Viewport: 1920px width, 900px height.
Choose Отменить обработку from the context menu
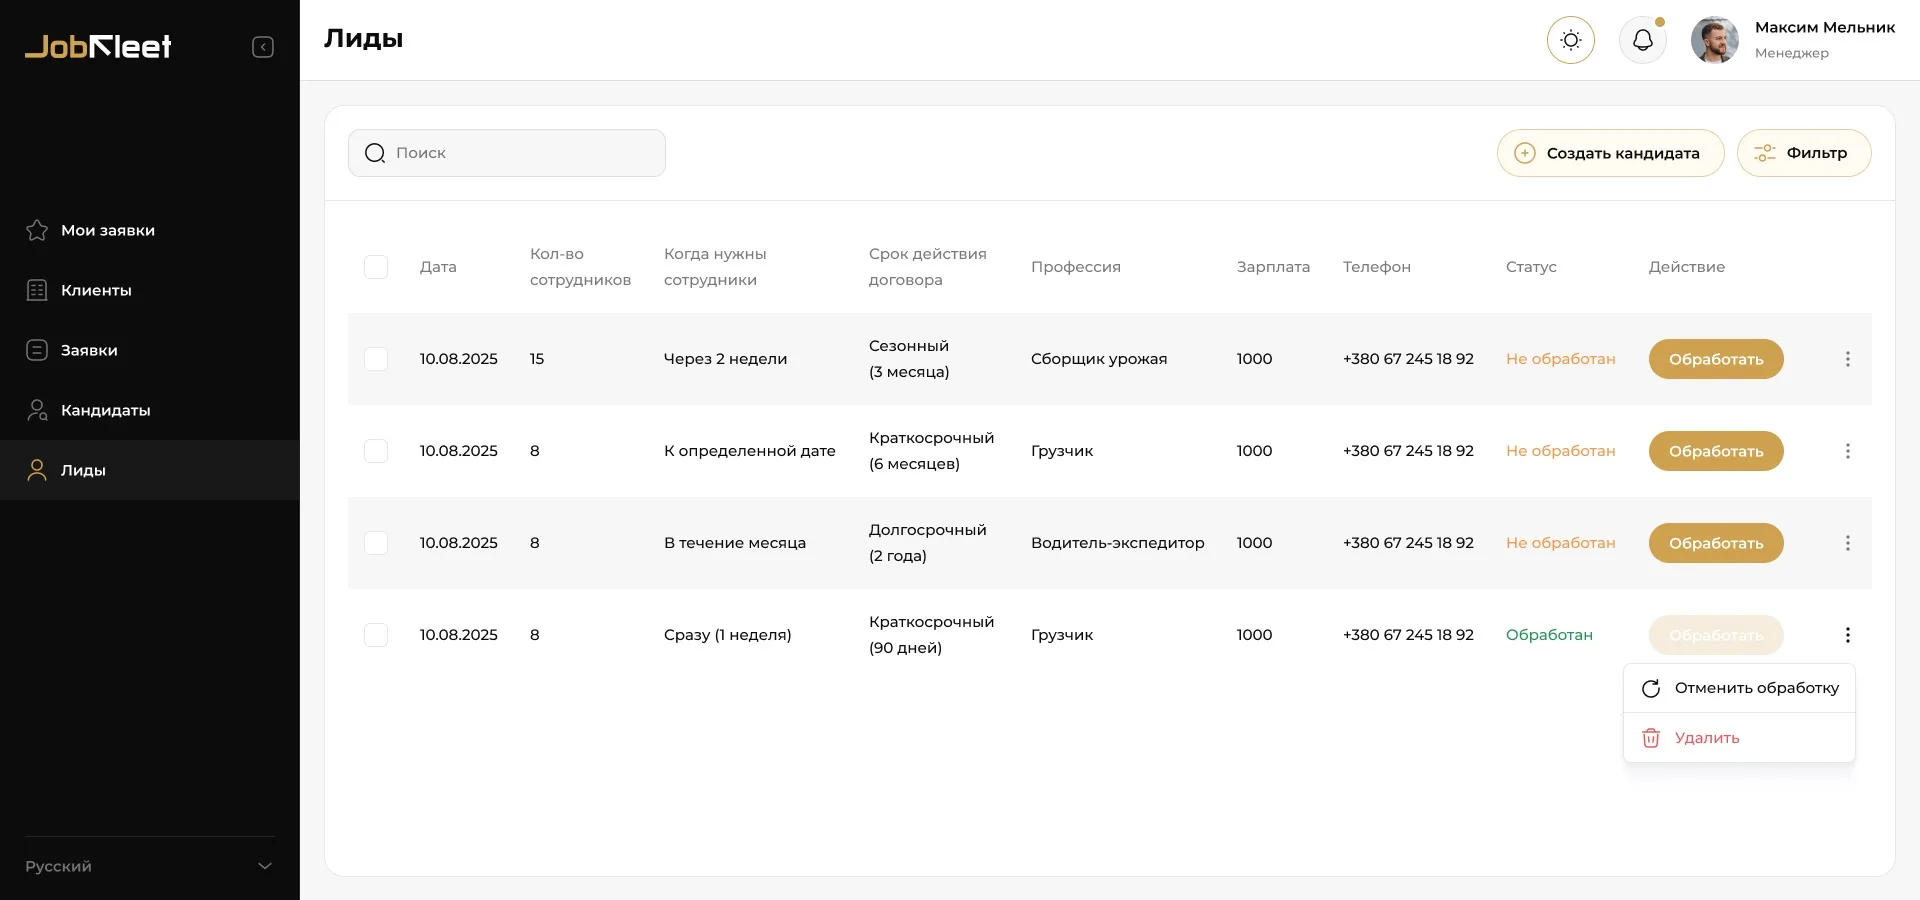[1755, 688]
